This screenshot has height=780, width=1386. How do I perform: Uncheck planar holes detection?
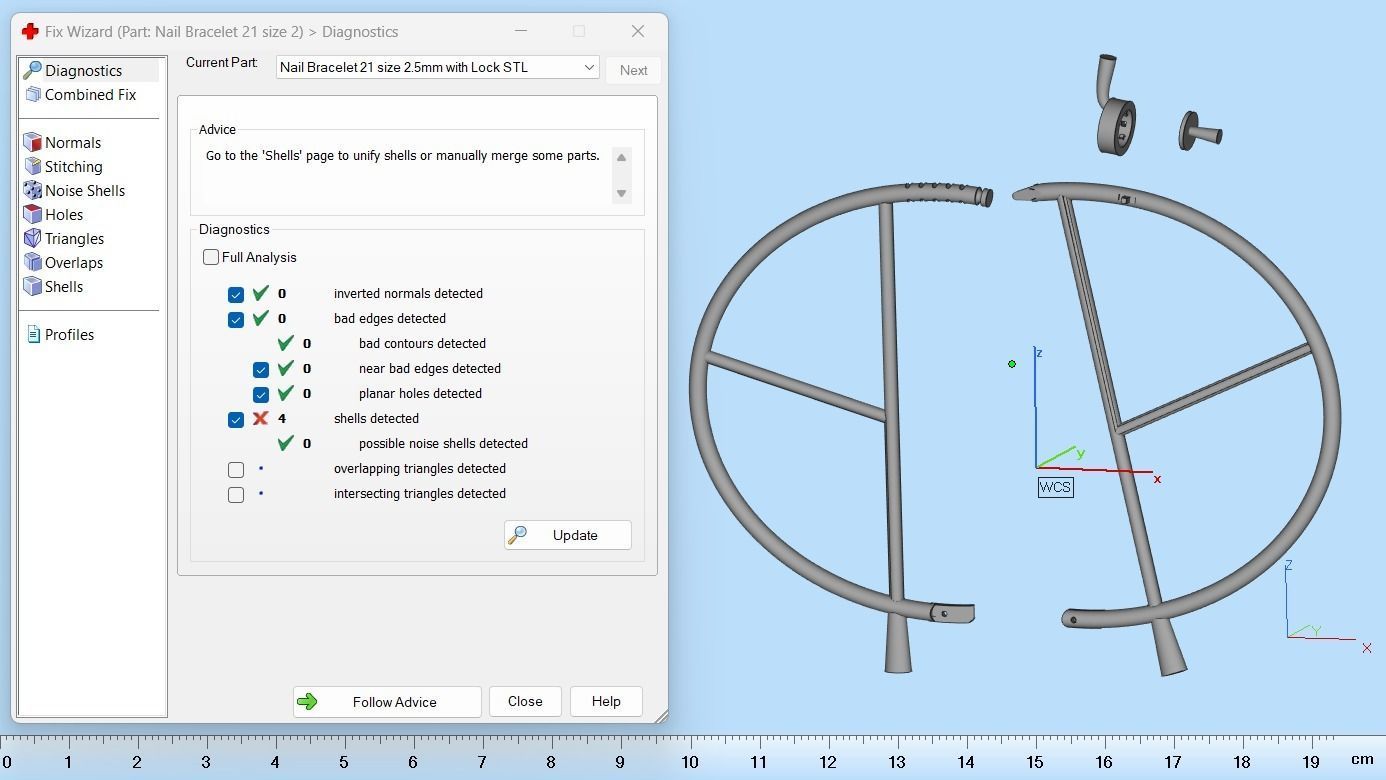pos(261,394)
